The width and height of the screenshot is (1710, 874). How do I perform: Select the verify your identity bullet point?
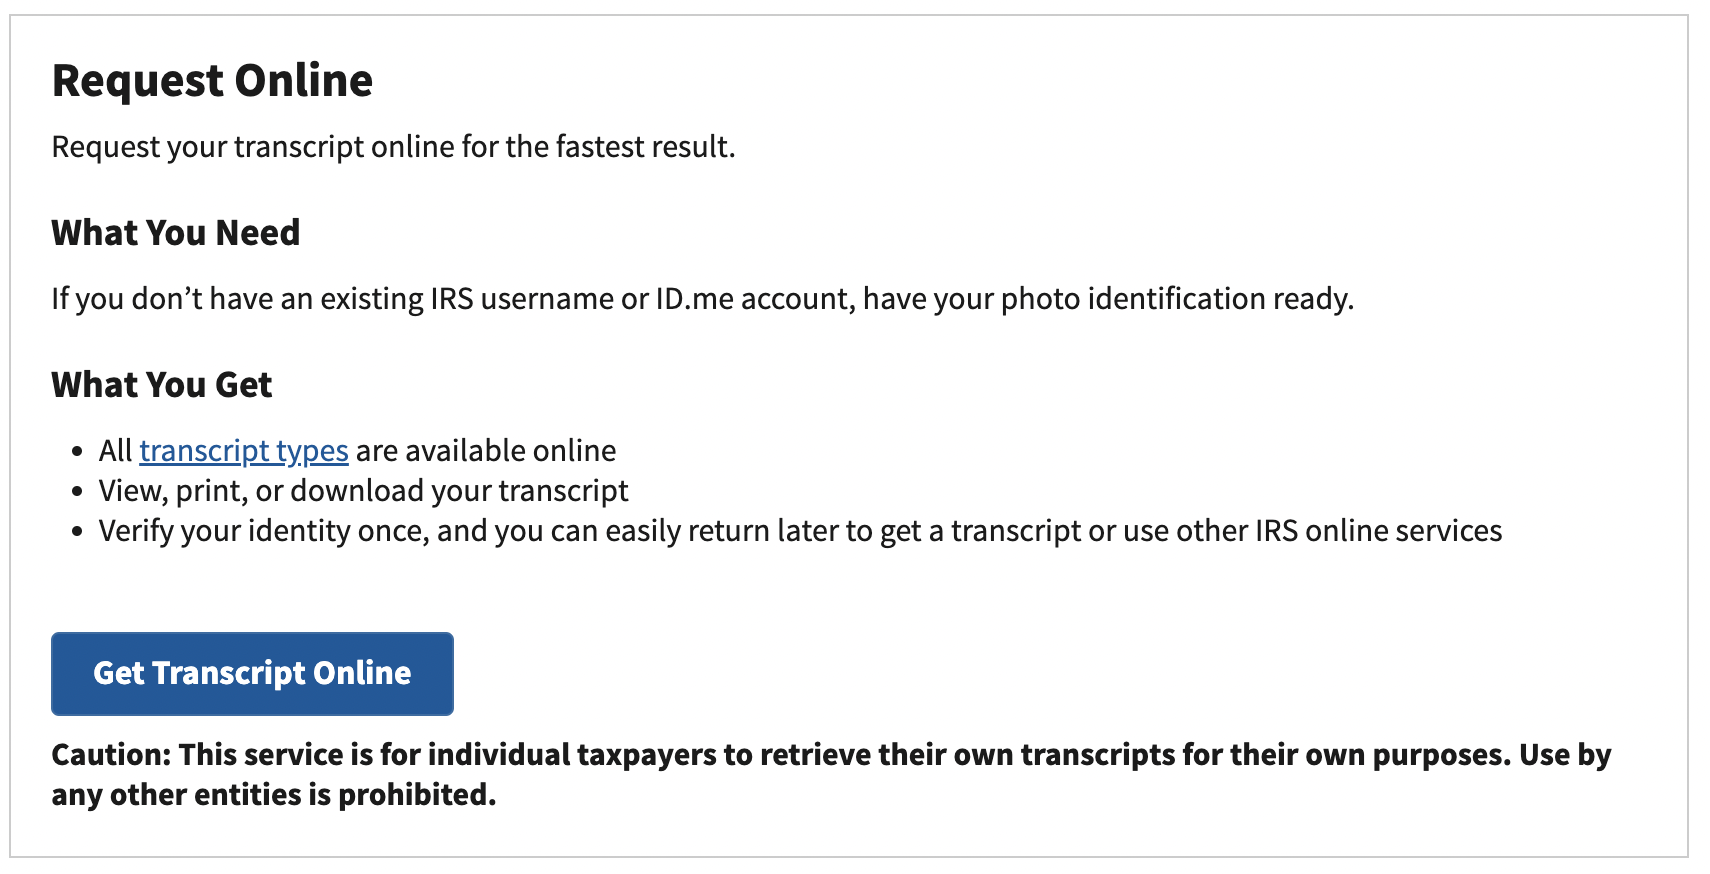coord(800,531)
